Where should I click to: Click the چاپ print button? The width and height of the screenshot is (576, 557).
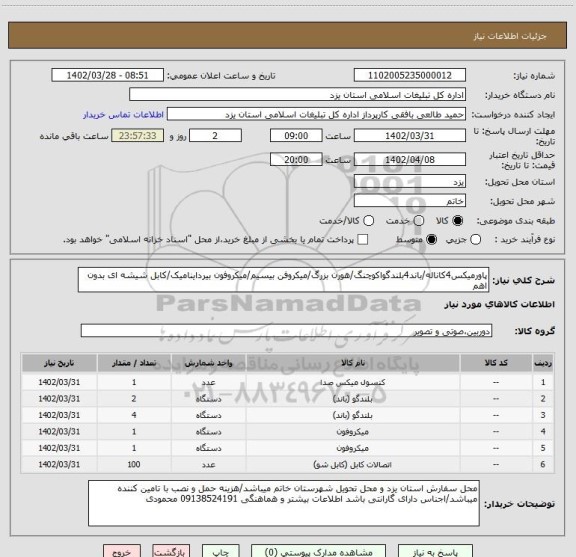coord(220,552)
